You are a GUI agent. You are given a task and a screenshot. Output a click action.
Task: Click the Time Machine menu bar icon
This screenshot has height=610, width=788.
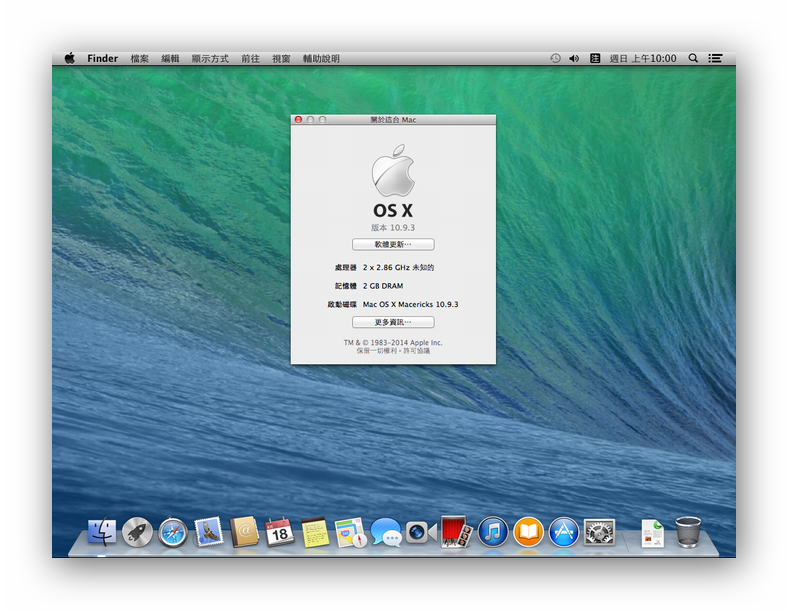point(555,58)
